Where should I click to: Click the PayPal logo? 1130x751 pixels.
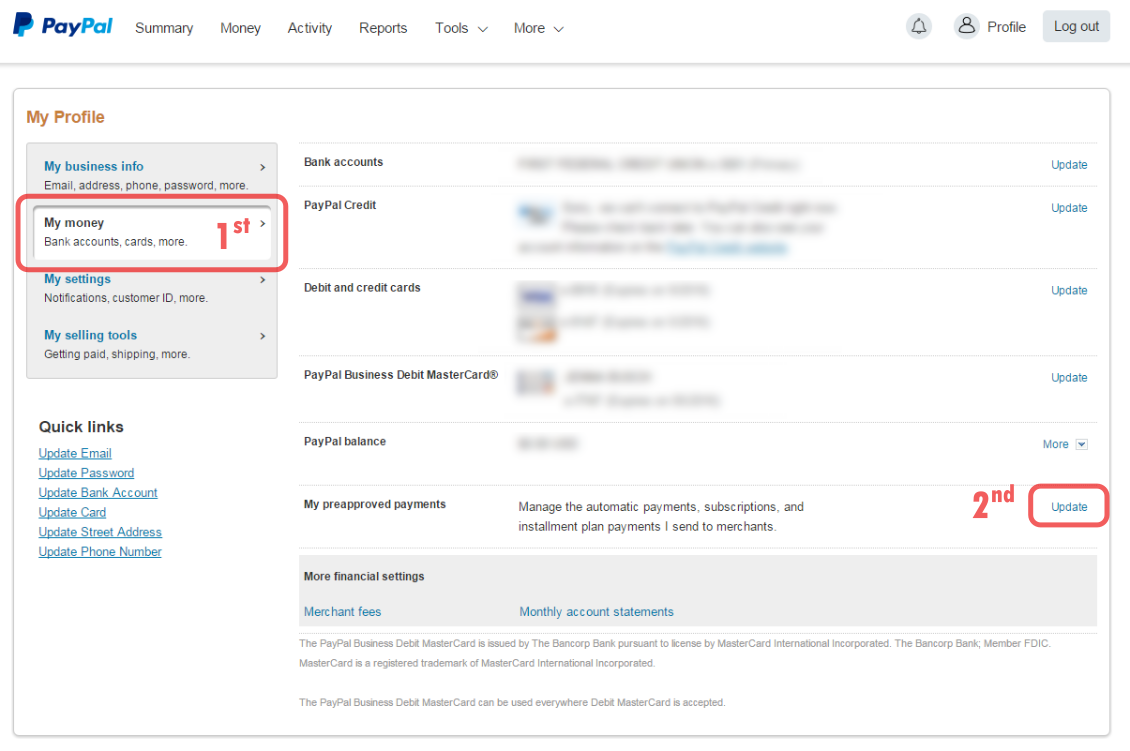point(63,25)
